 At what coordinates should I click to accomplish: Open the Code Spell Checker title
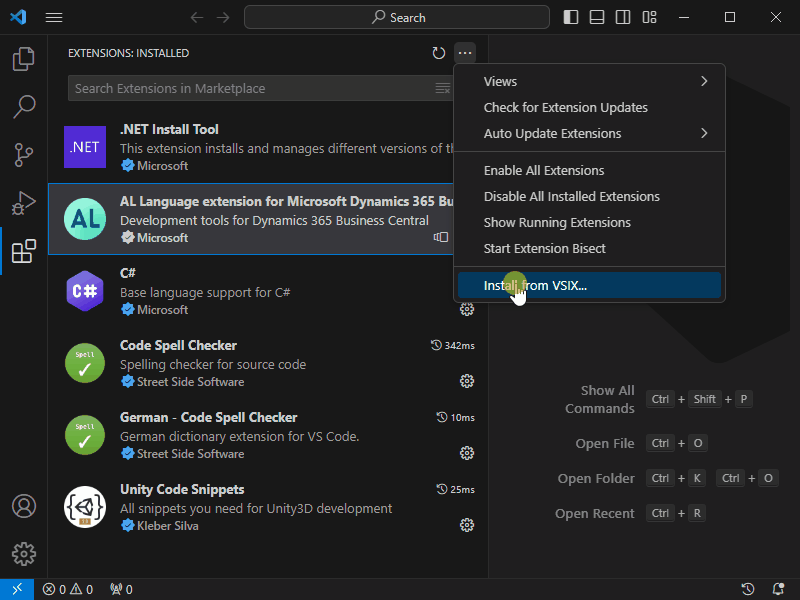point(179,345)
